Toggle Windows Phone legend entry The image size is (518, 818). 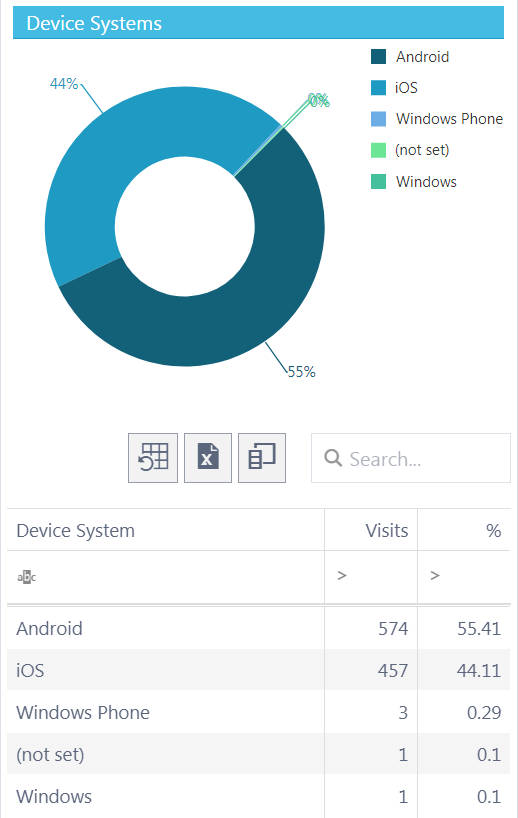click(x=437, y=119)
